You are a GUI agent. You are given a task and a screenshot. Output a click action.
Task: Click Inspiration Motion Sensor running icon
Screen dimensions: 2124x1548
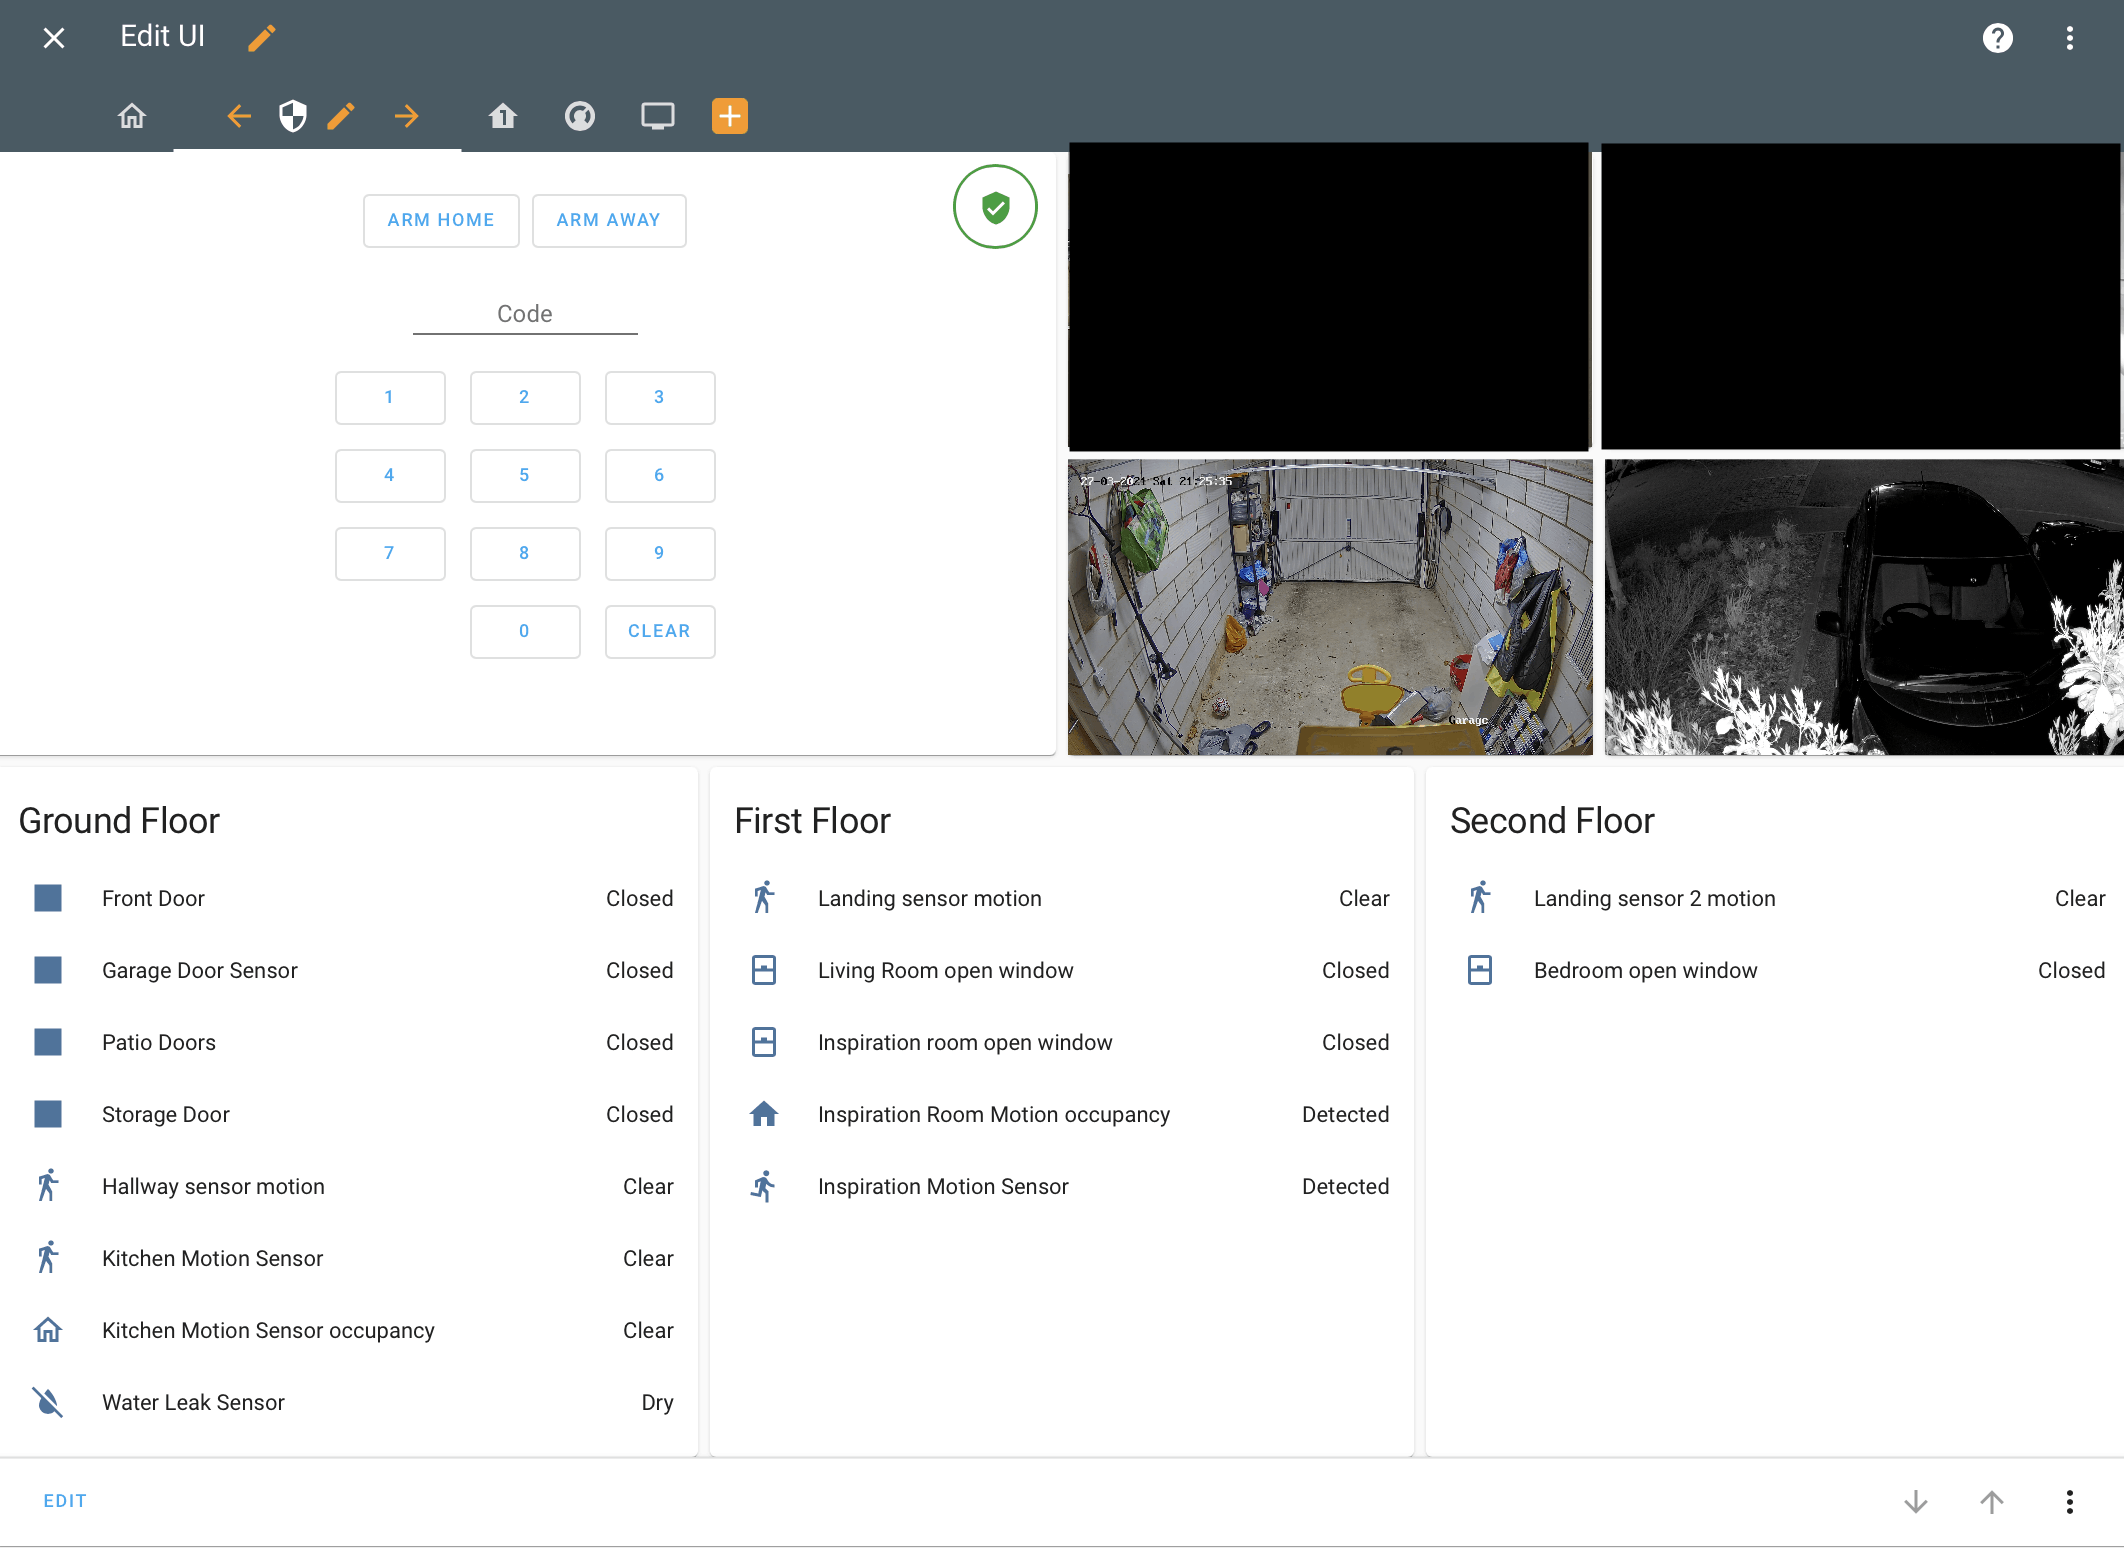764,1186
